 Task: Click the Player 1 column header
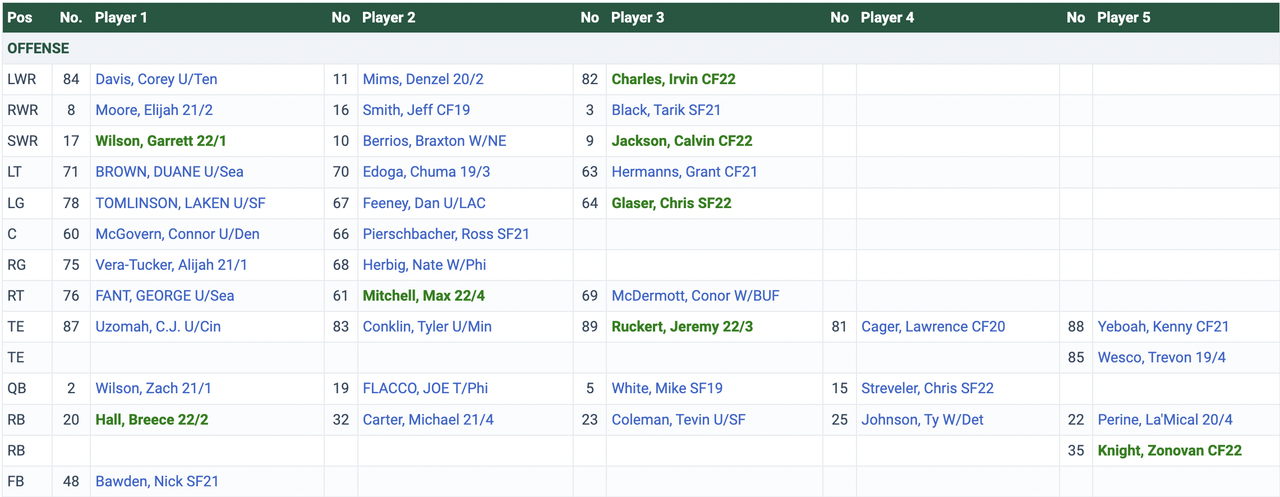tap(121, 17)
